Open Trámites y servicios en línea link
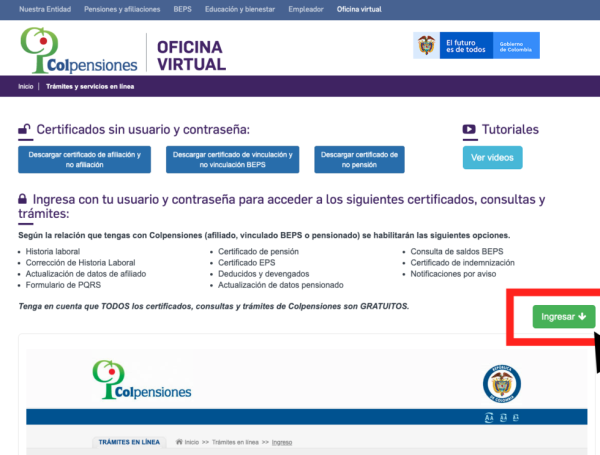The image size is (600, 455). 90,86
